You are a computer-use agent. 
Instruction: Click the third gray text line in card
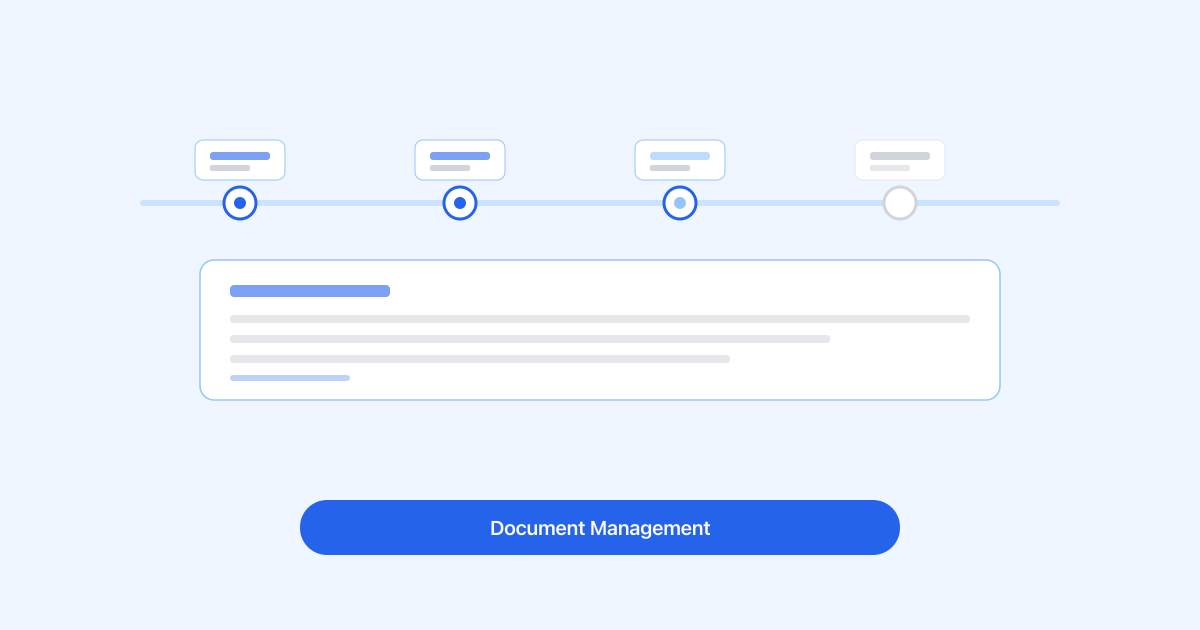480,359
